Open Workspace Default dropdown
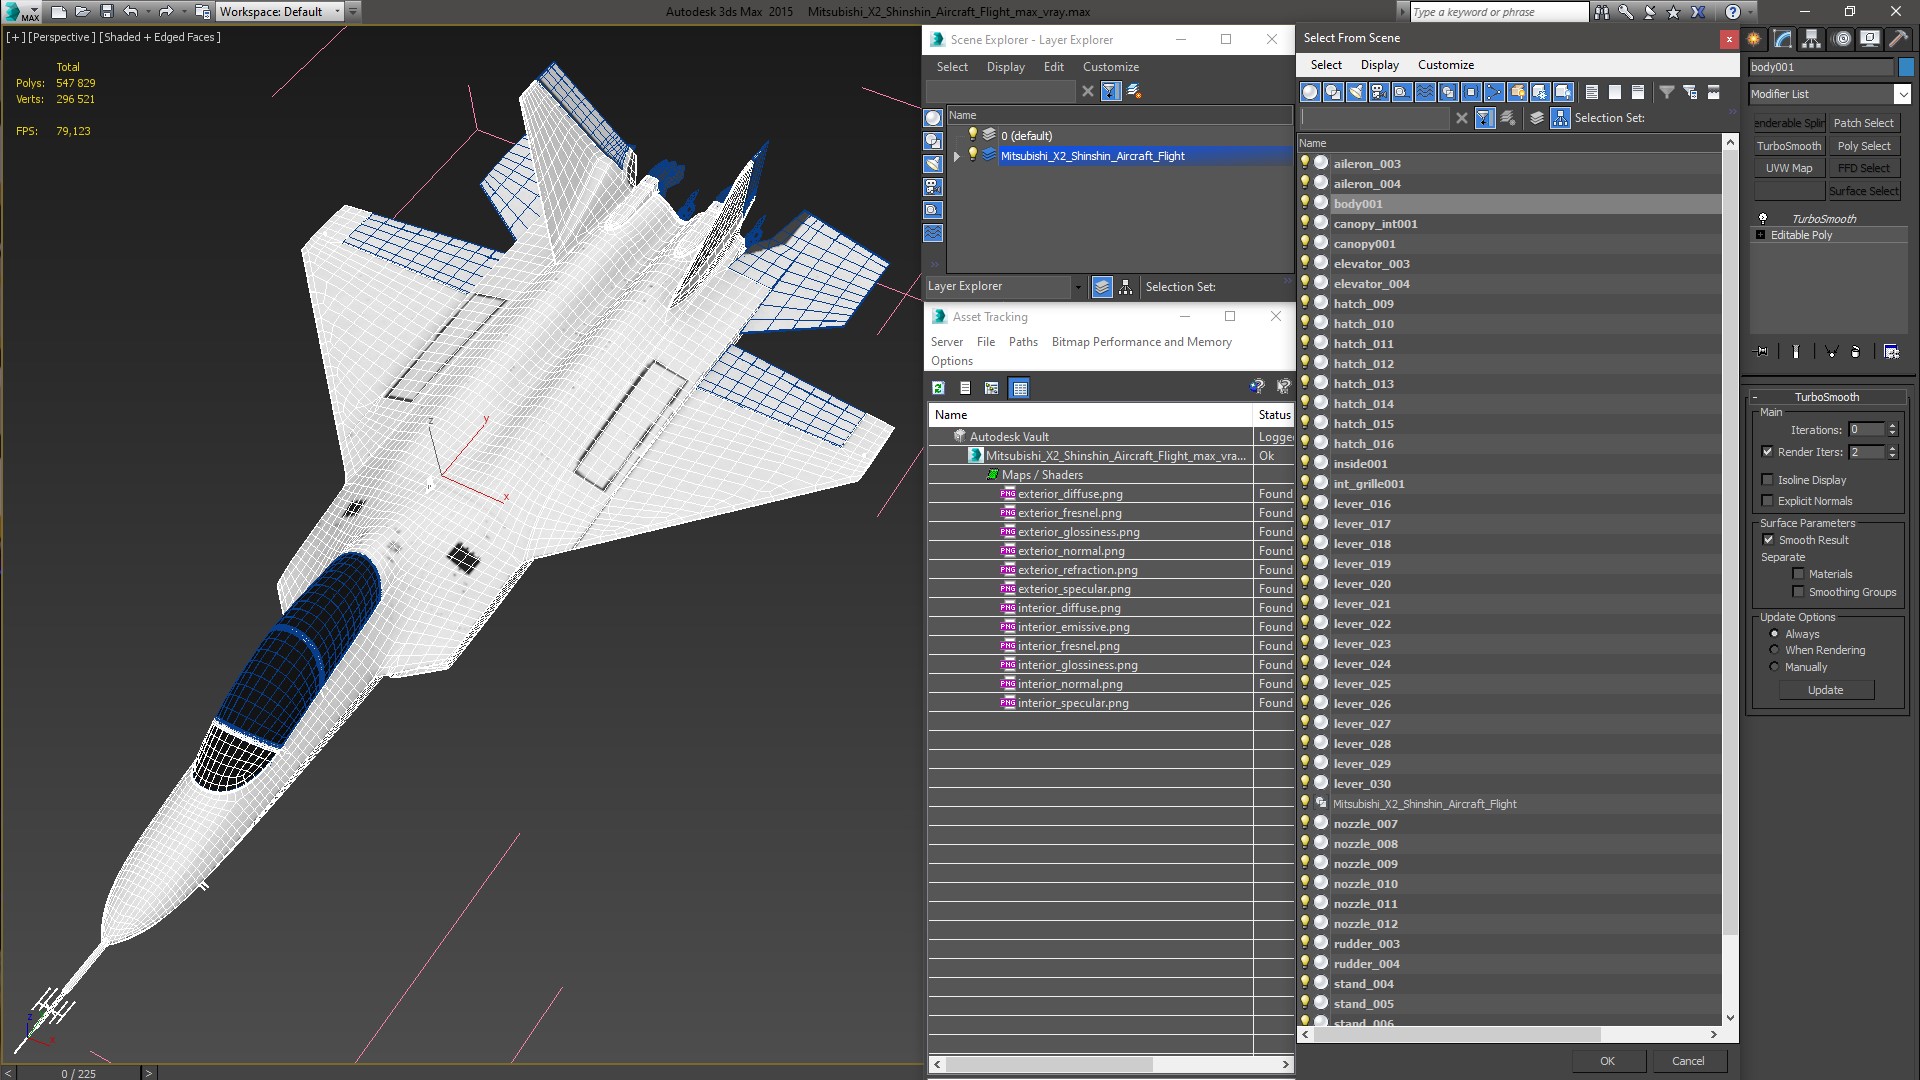The height and width of the screenshot is (1080, 1920). coord(337,12)
